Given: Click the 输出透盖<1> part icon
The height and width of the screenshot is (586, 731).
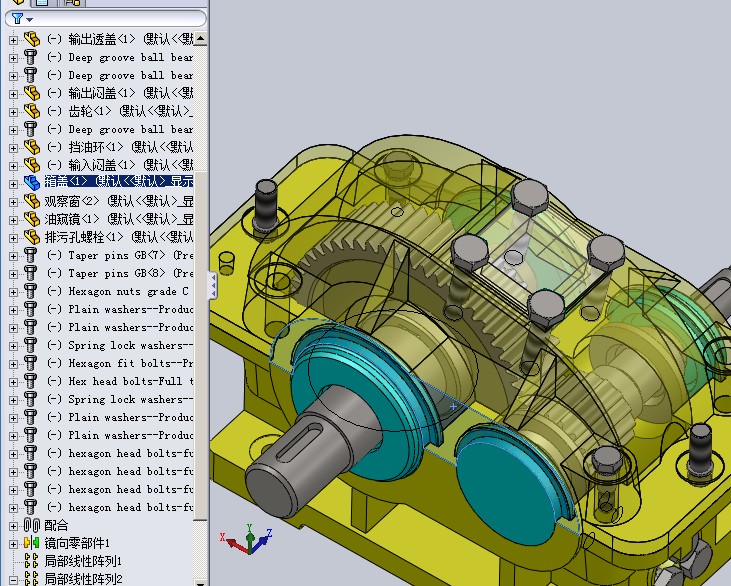Looking at the screenshot, I should click(32, 39).
